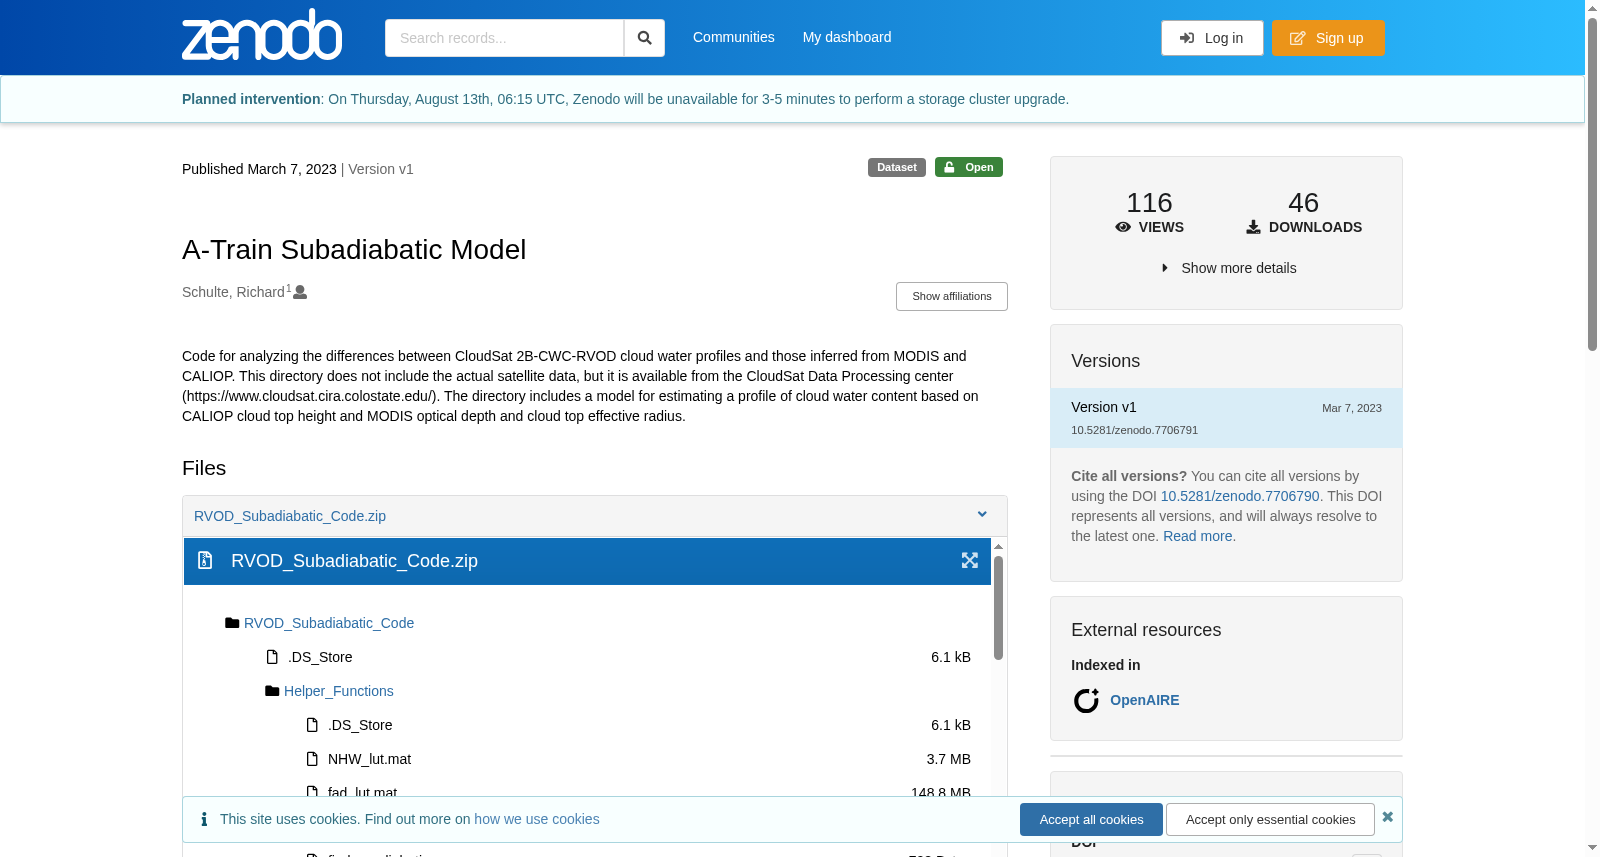This screenshot has width=1600, height=857.
Task: Open the RVOD_Subadiabatic_Code folder link
Action: [x=329, y=623]
